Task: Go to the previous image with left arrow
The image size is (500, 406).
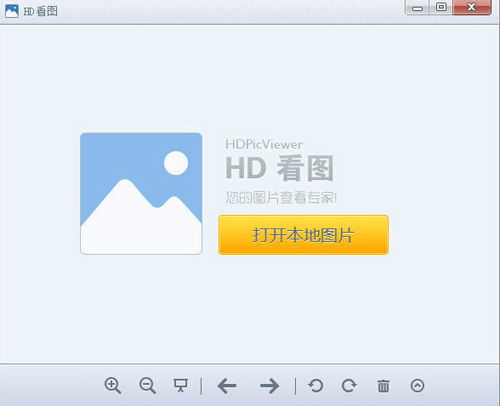Action: tap(227, 386)
